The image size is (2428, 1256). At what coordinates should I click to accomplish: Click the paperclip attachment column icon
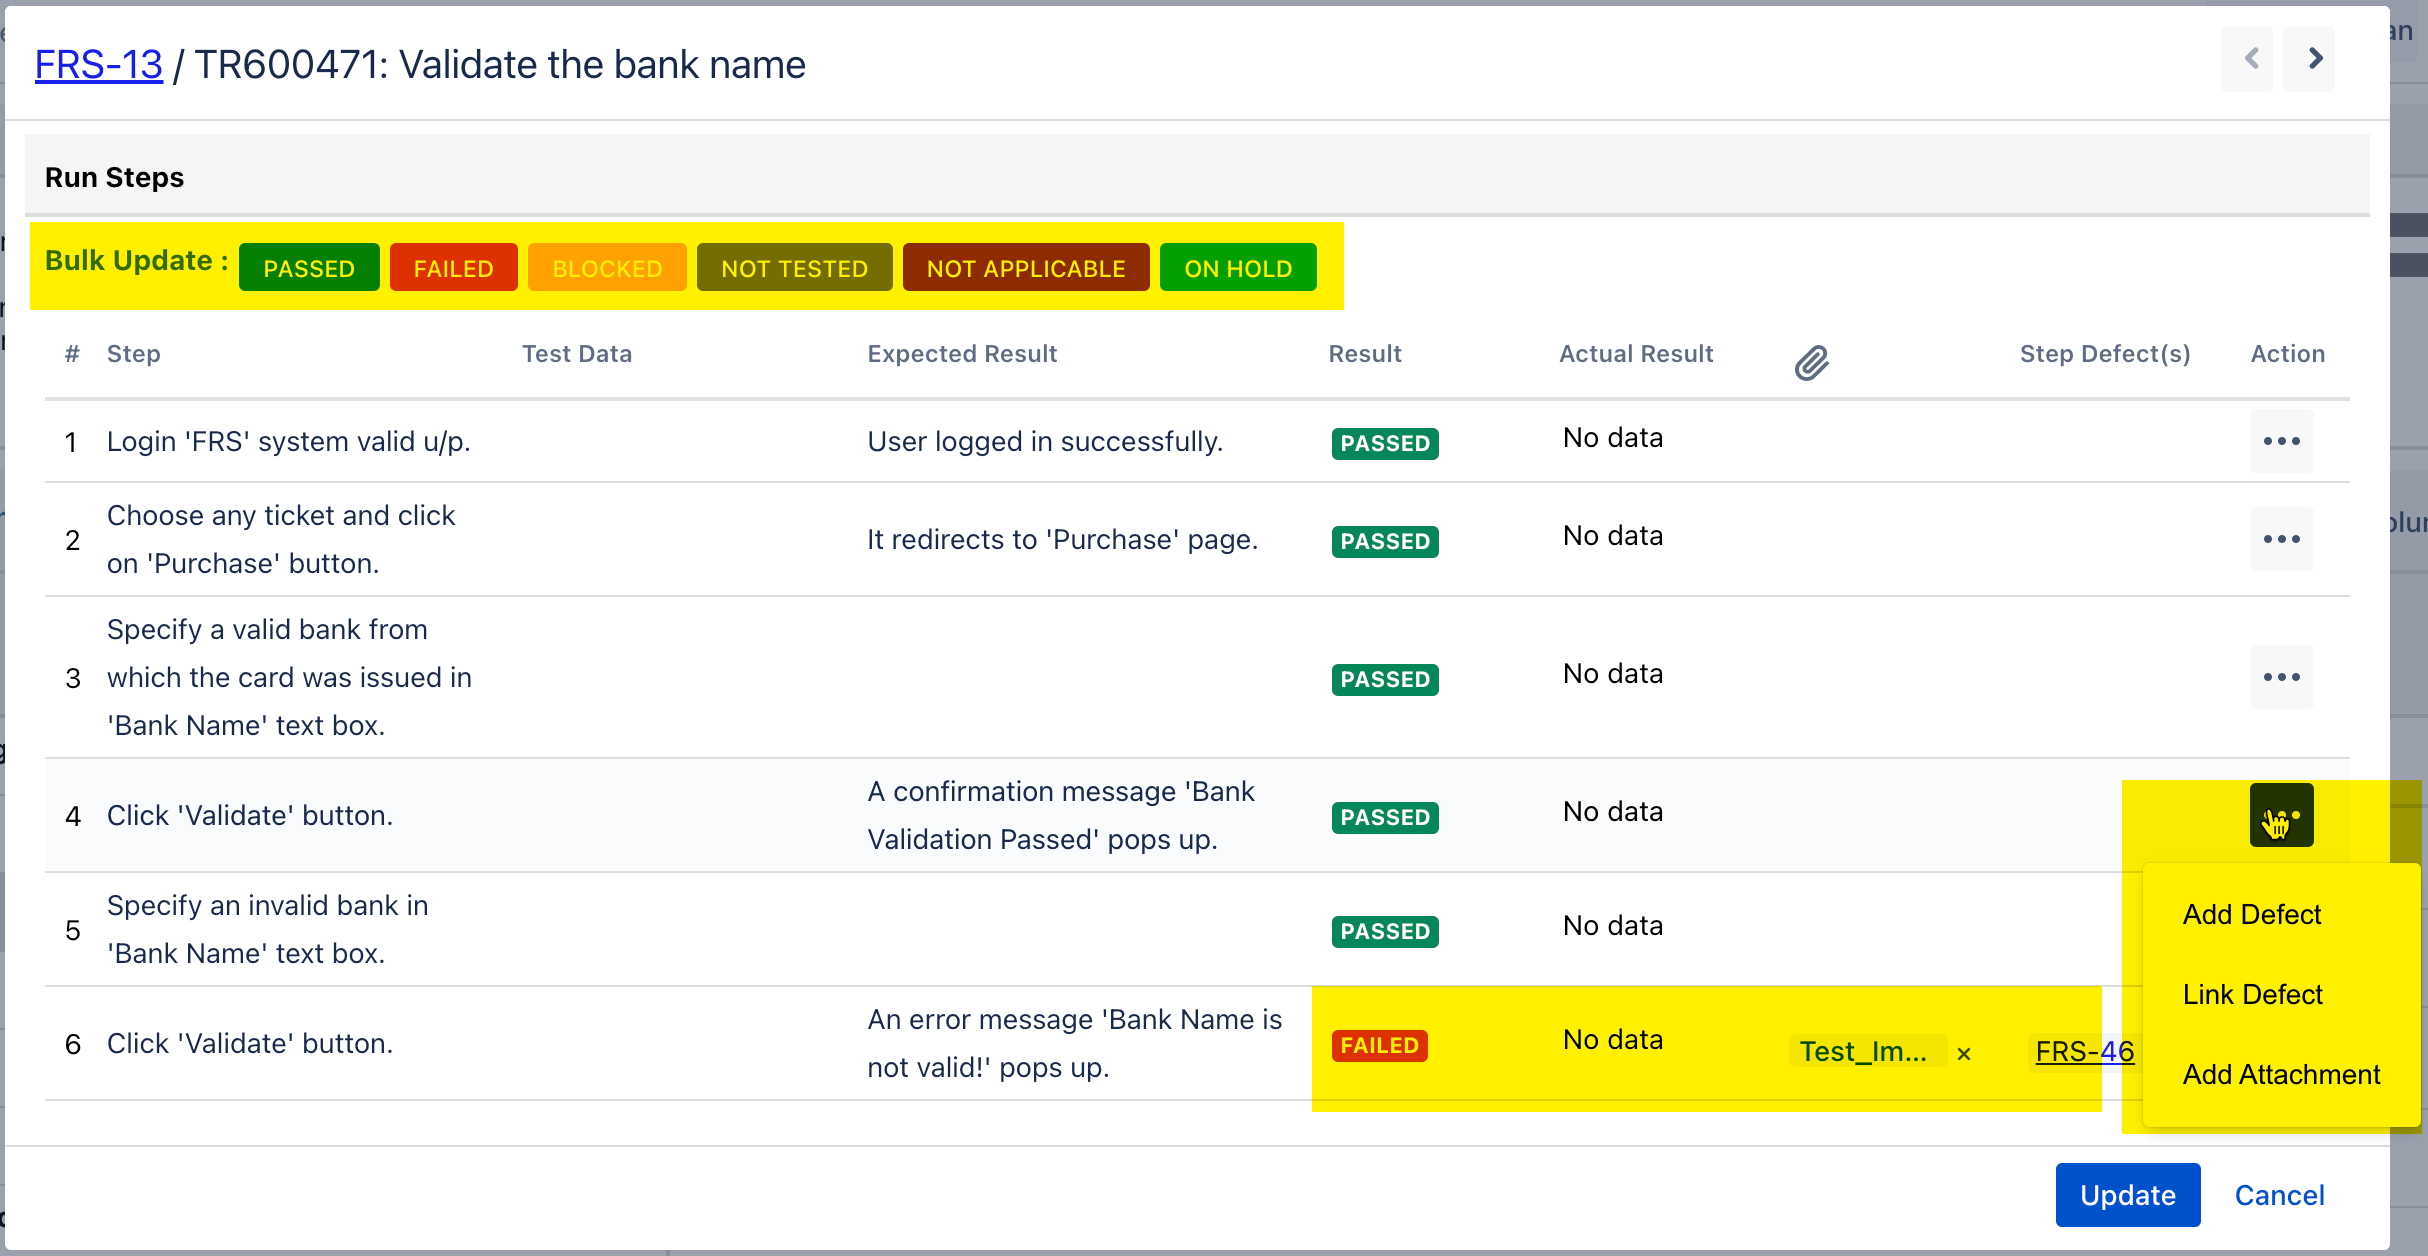(1811, 363)
